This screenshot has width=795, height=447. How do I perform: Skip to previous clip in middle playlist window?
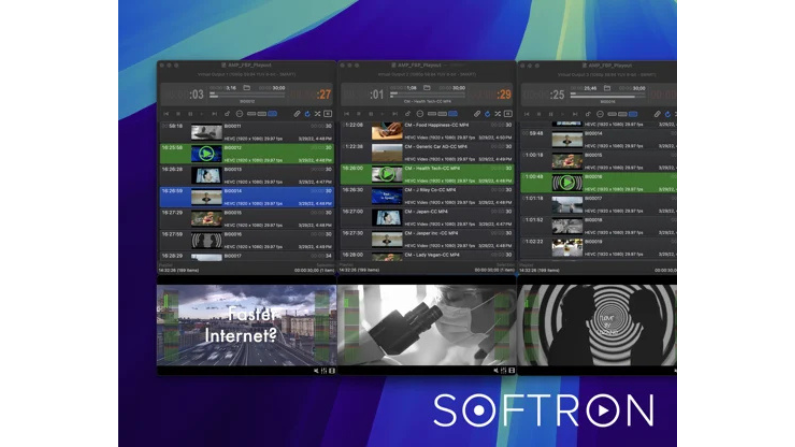(x=346, y=114)
